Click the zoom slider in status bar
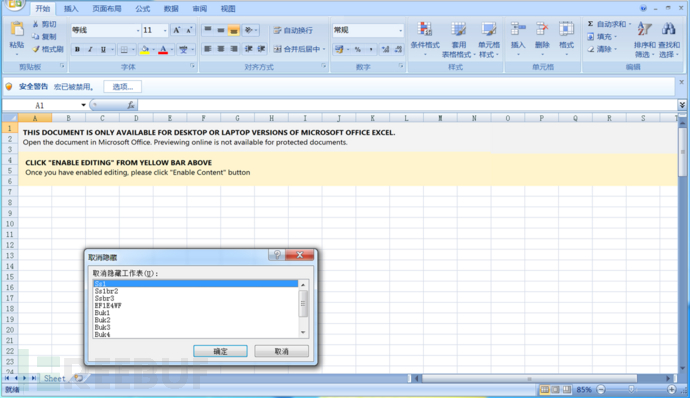 pos(631,389)
